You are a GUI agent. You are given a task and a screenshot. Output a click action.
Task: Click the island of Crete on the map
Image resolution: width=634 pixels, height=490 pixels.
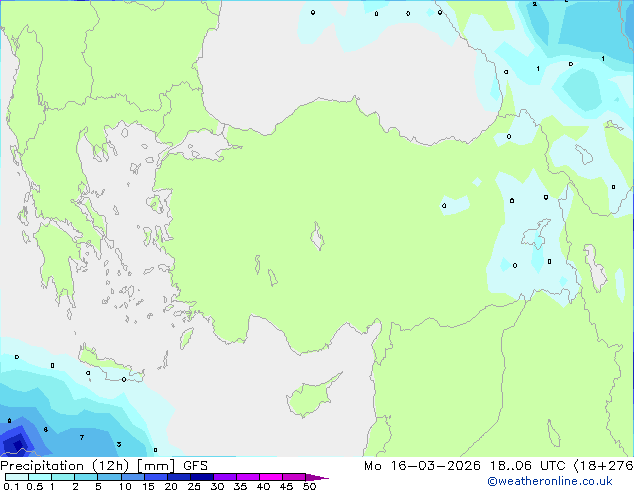click(x=109, y=364)
